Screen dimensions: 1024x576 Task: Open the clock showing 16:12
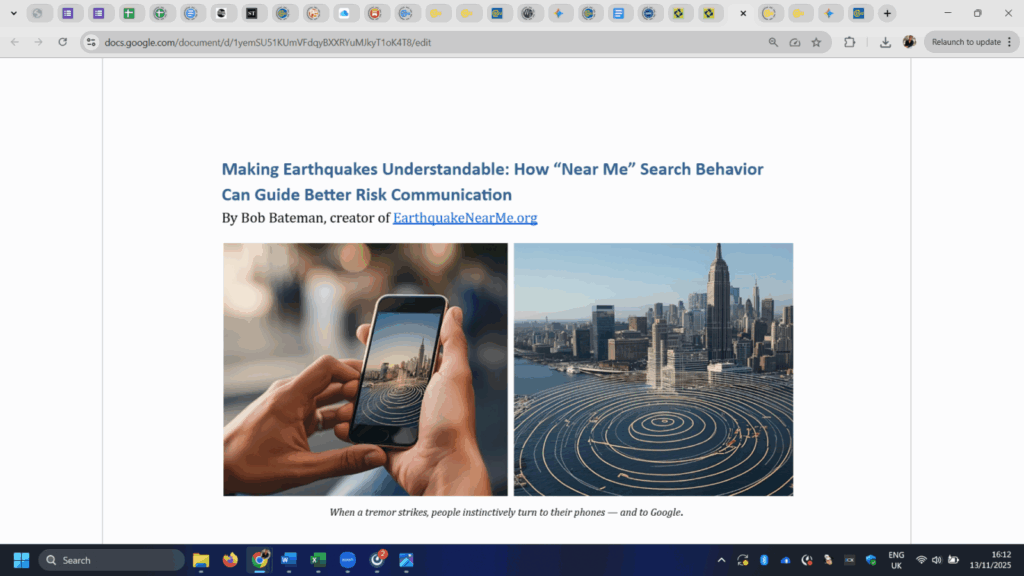point(990,560)
